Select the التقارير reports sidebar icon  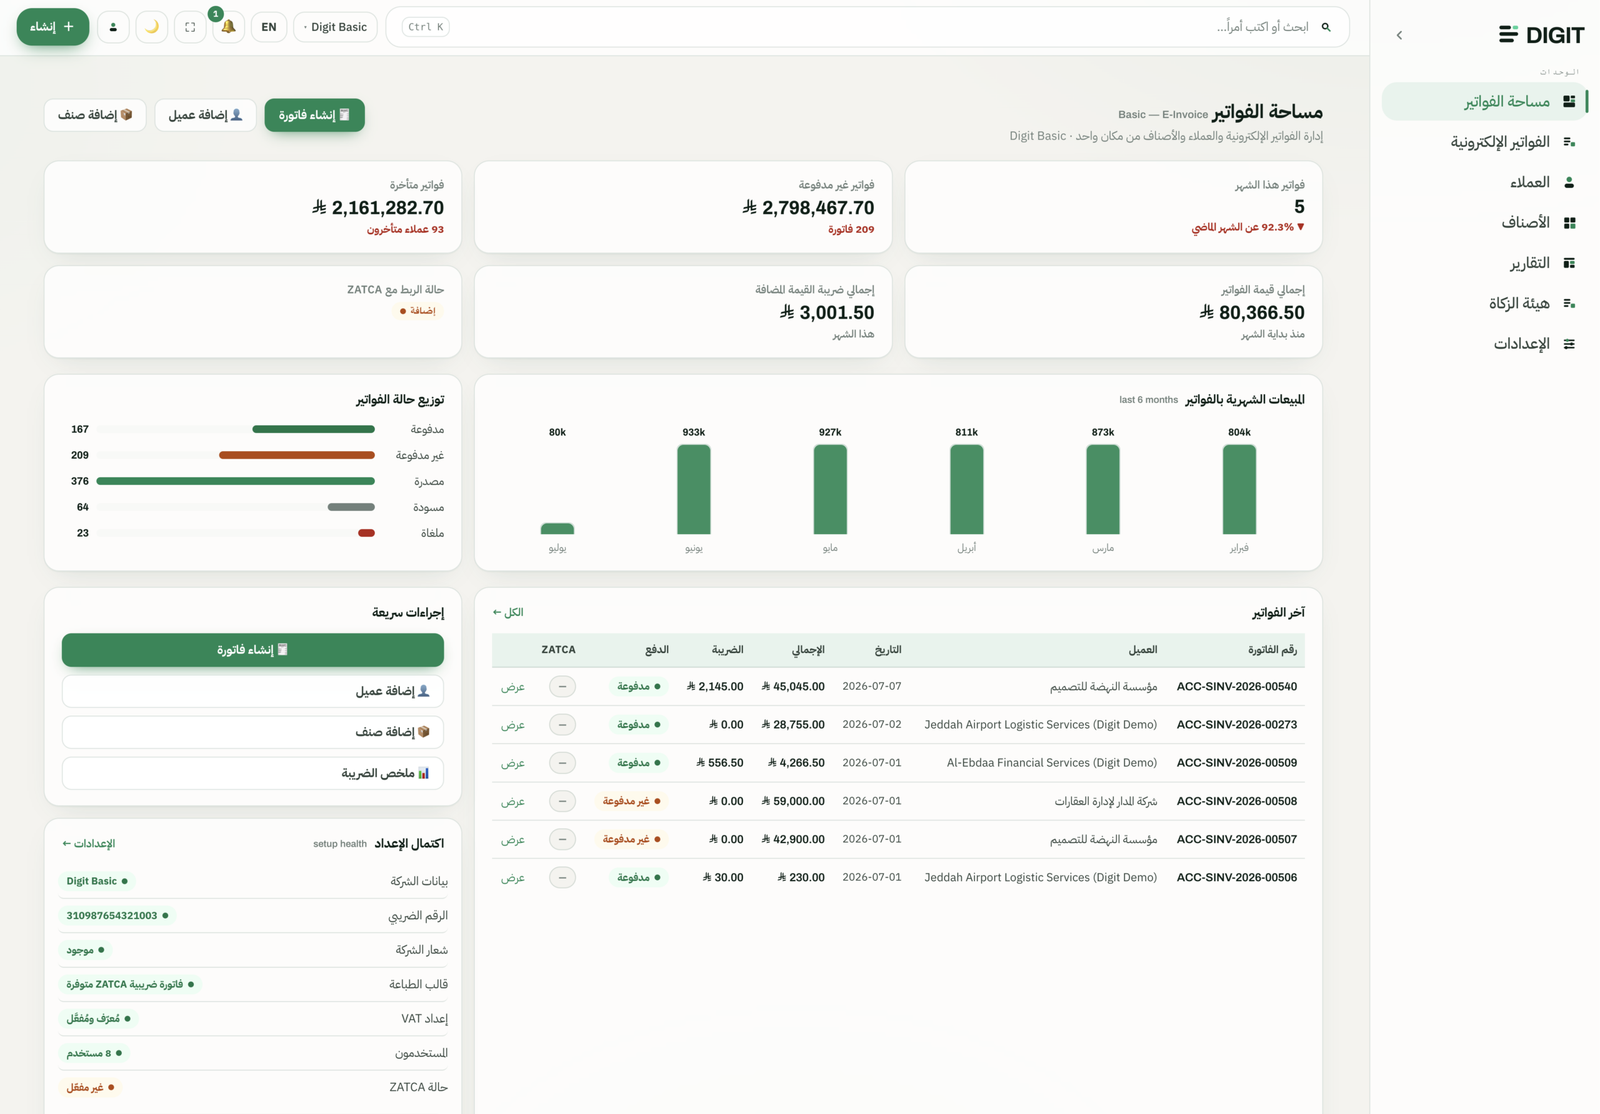coord(1569,263)
